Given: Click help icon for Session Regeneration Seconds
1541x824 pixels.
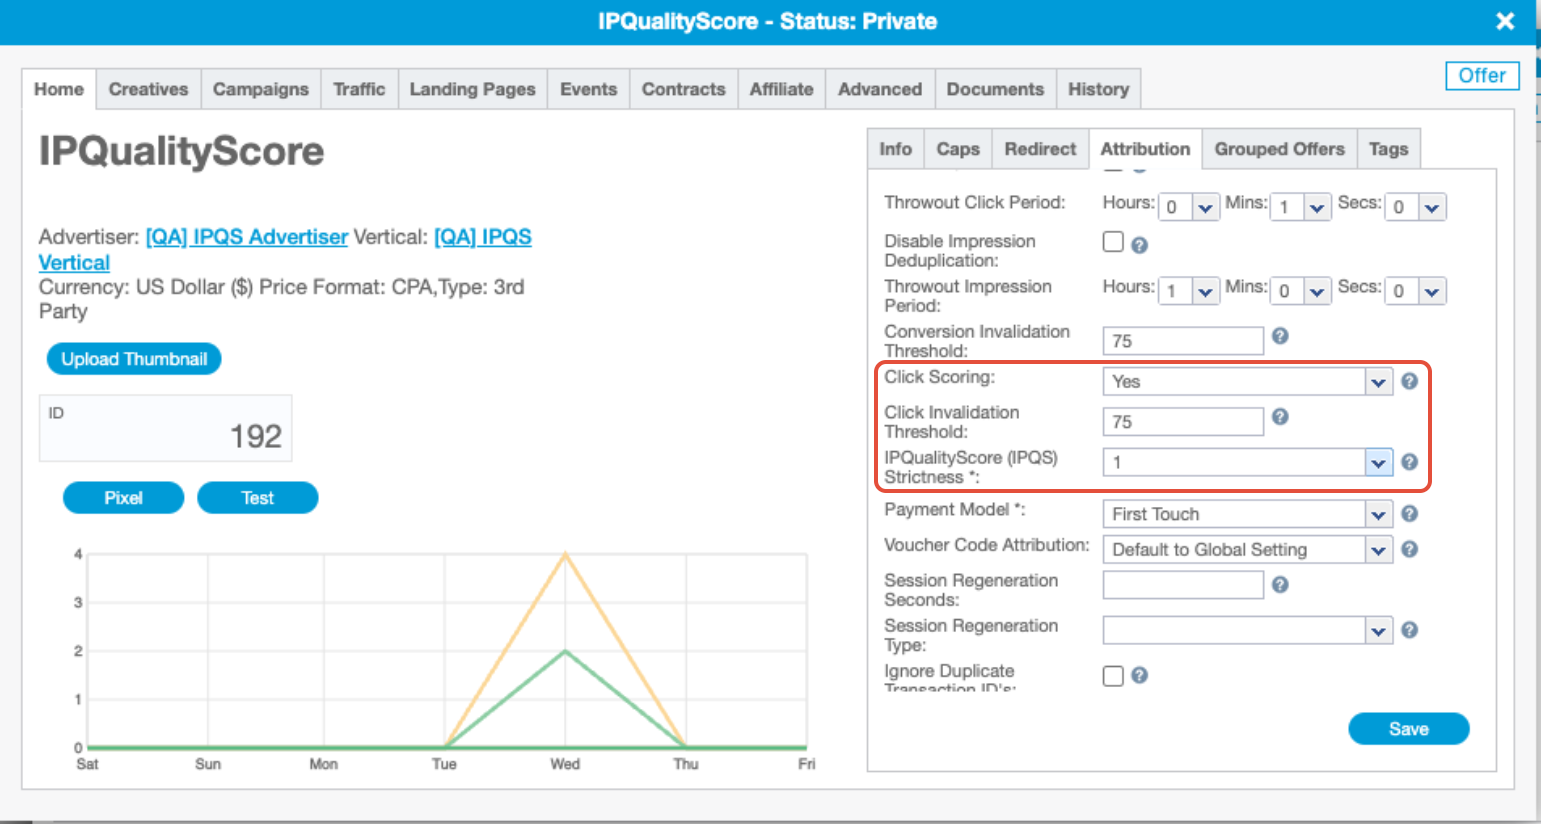Looking at the screenshot, I should (1280, 585).
